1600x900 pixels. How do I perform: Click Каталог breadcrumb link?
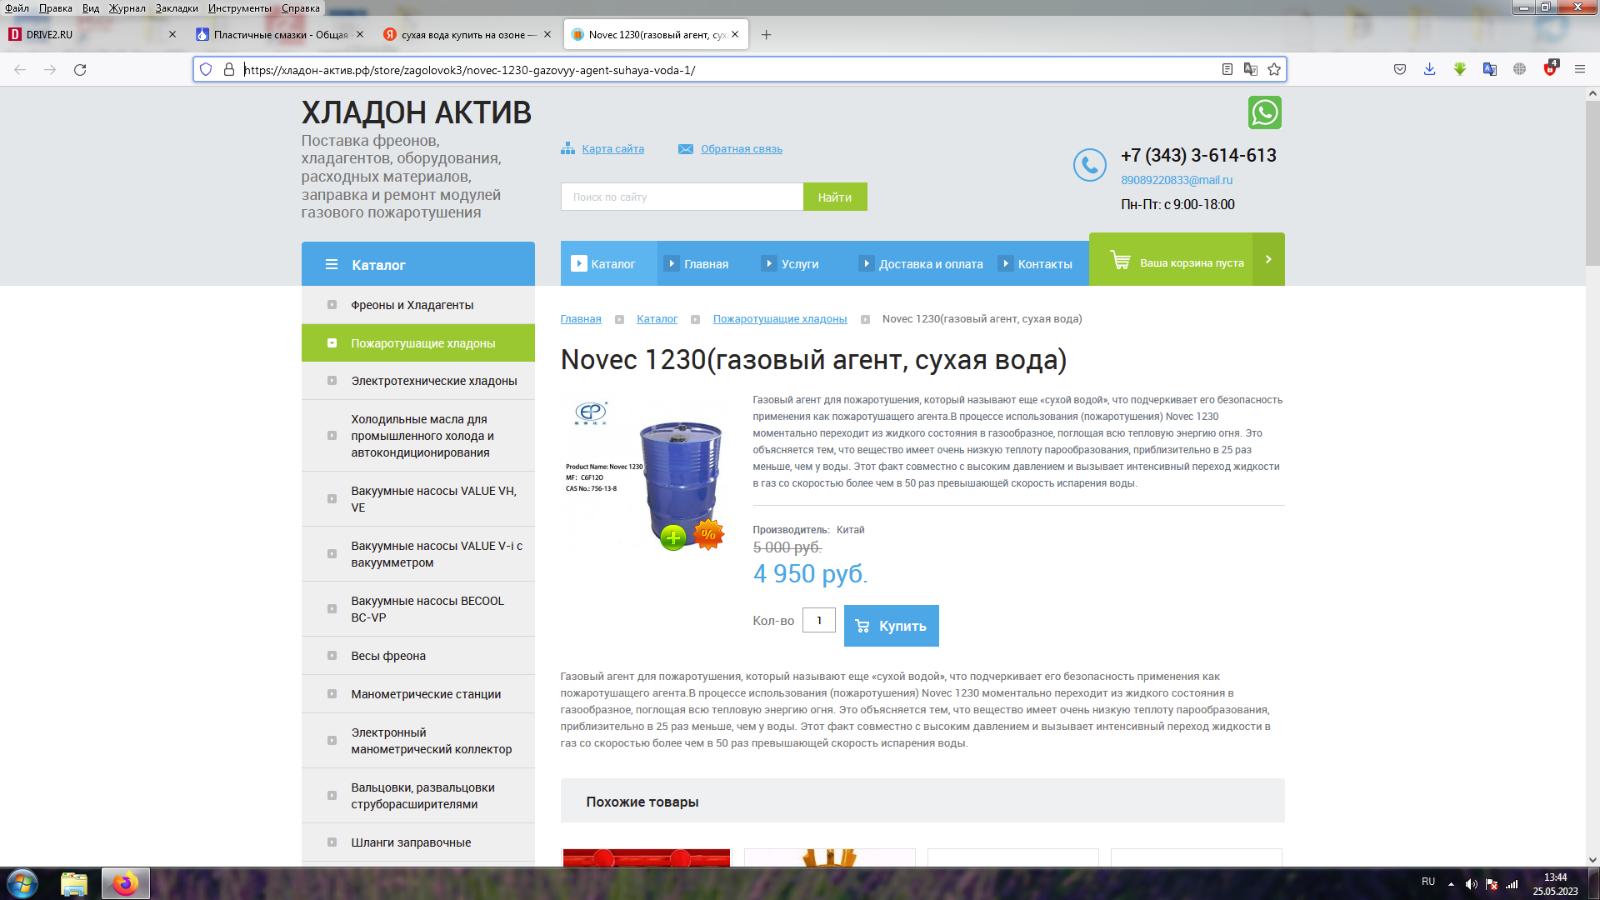[657, 319]
